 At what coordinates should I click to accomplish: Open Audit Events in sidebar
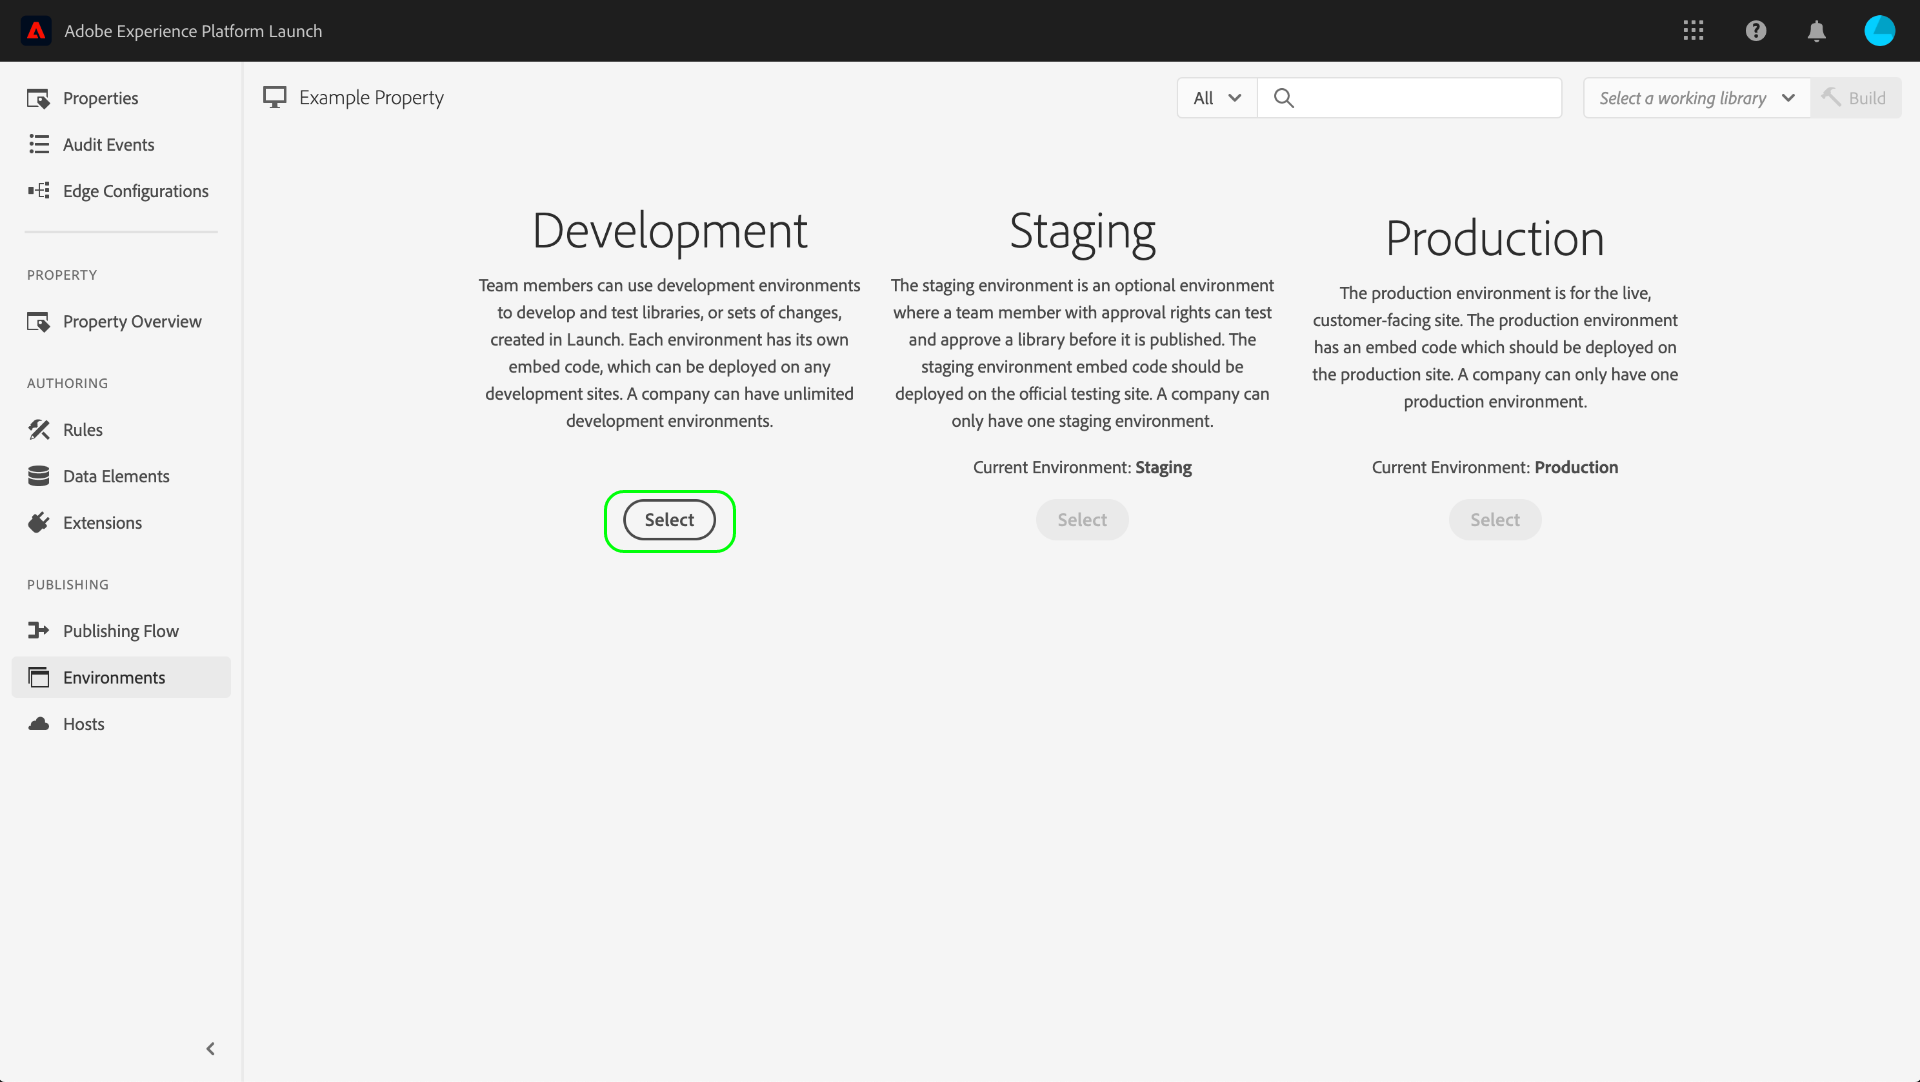coord(108,145)
